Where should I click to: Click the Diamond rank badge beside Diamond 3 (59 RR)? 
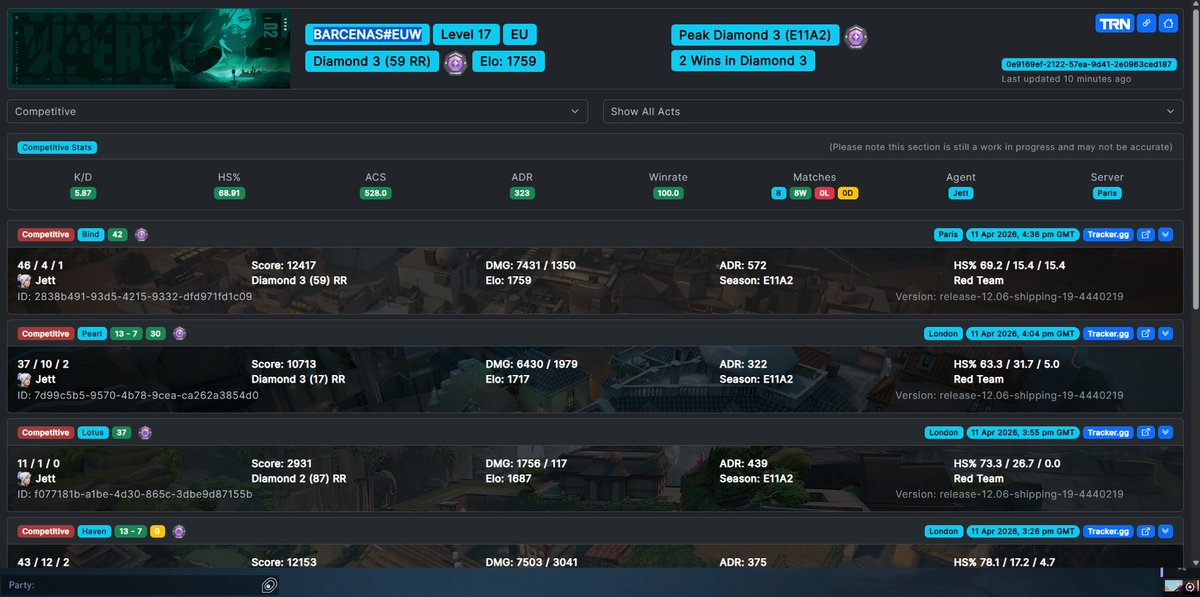(x=455, y=62)
